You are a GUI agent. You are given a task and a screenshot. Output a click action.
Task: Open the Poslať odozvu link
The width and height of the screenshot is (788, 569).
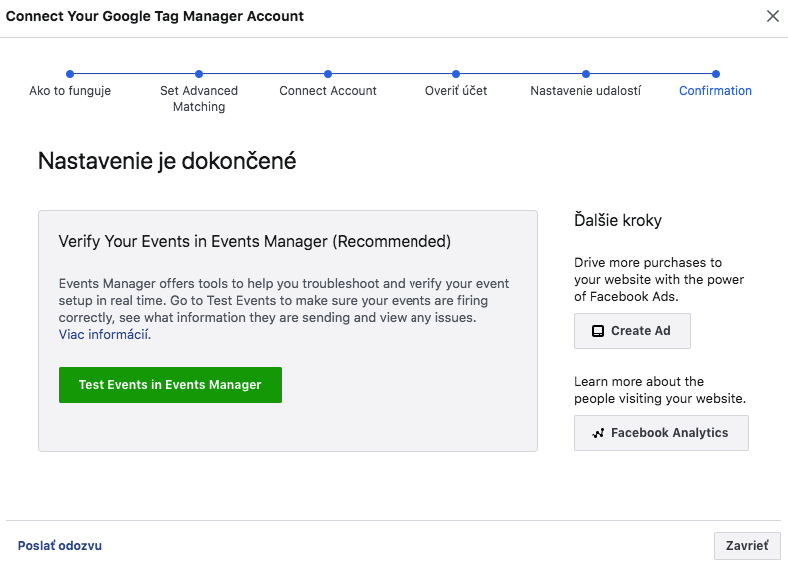[x=60, y=545]
